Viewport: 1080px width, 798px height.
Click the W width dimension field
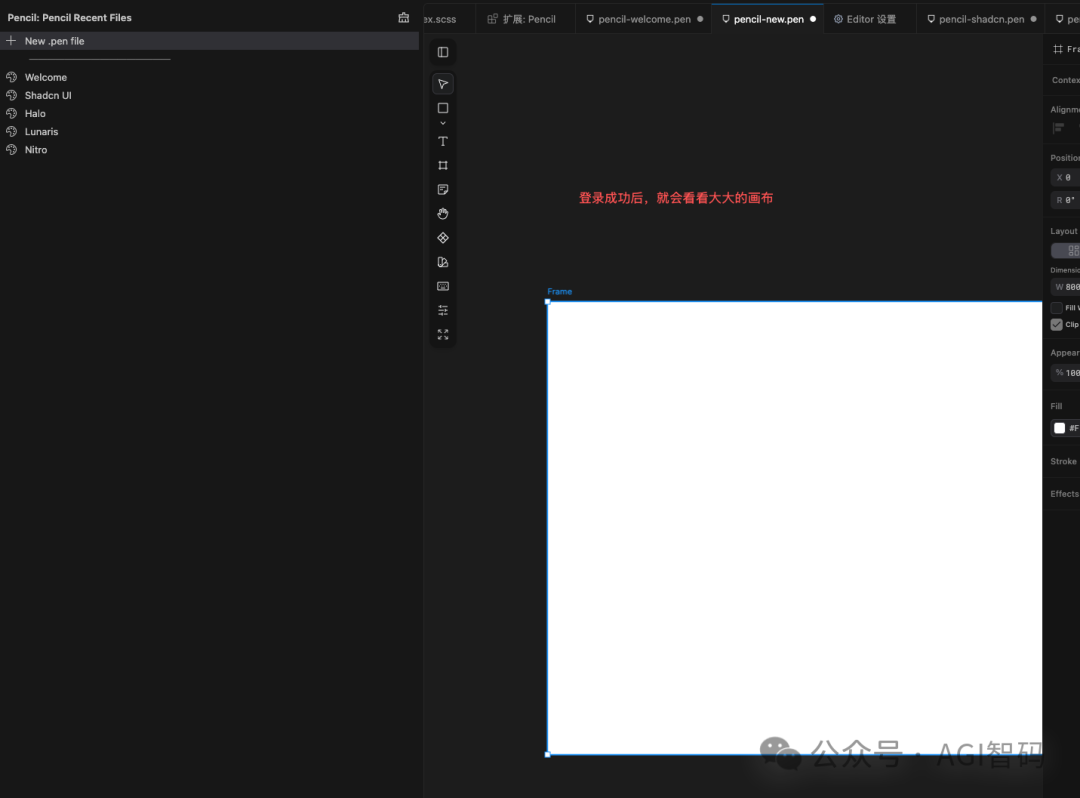(x=1066, y=287)
